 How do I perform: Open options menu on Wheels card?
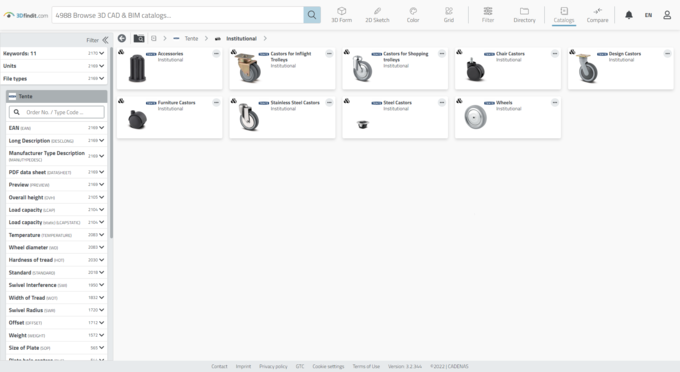tap(555, 102)
